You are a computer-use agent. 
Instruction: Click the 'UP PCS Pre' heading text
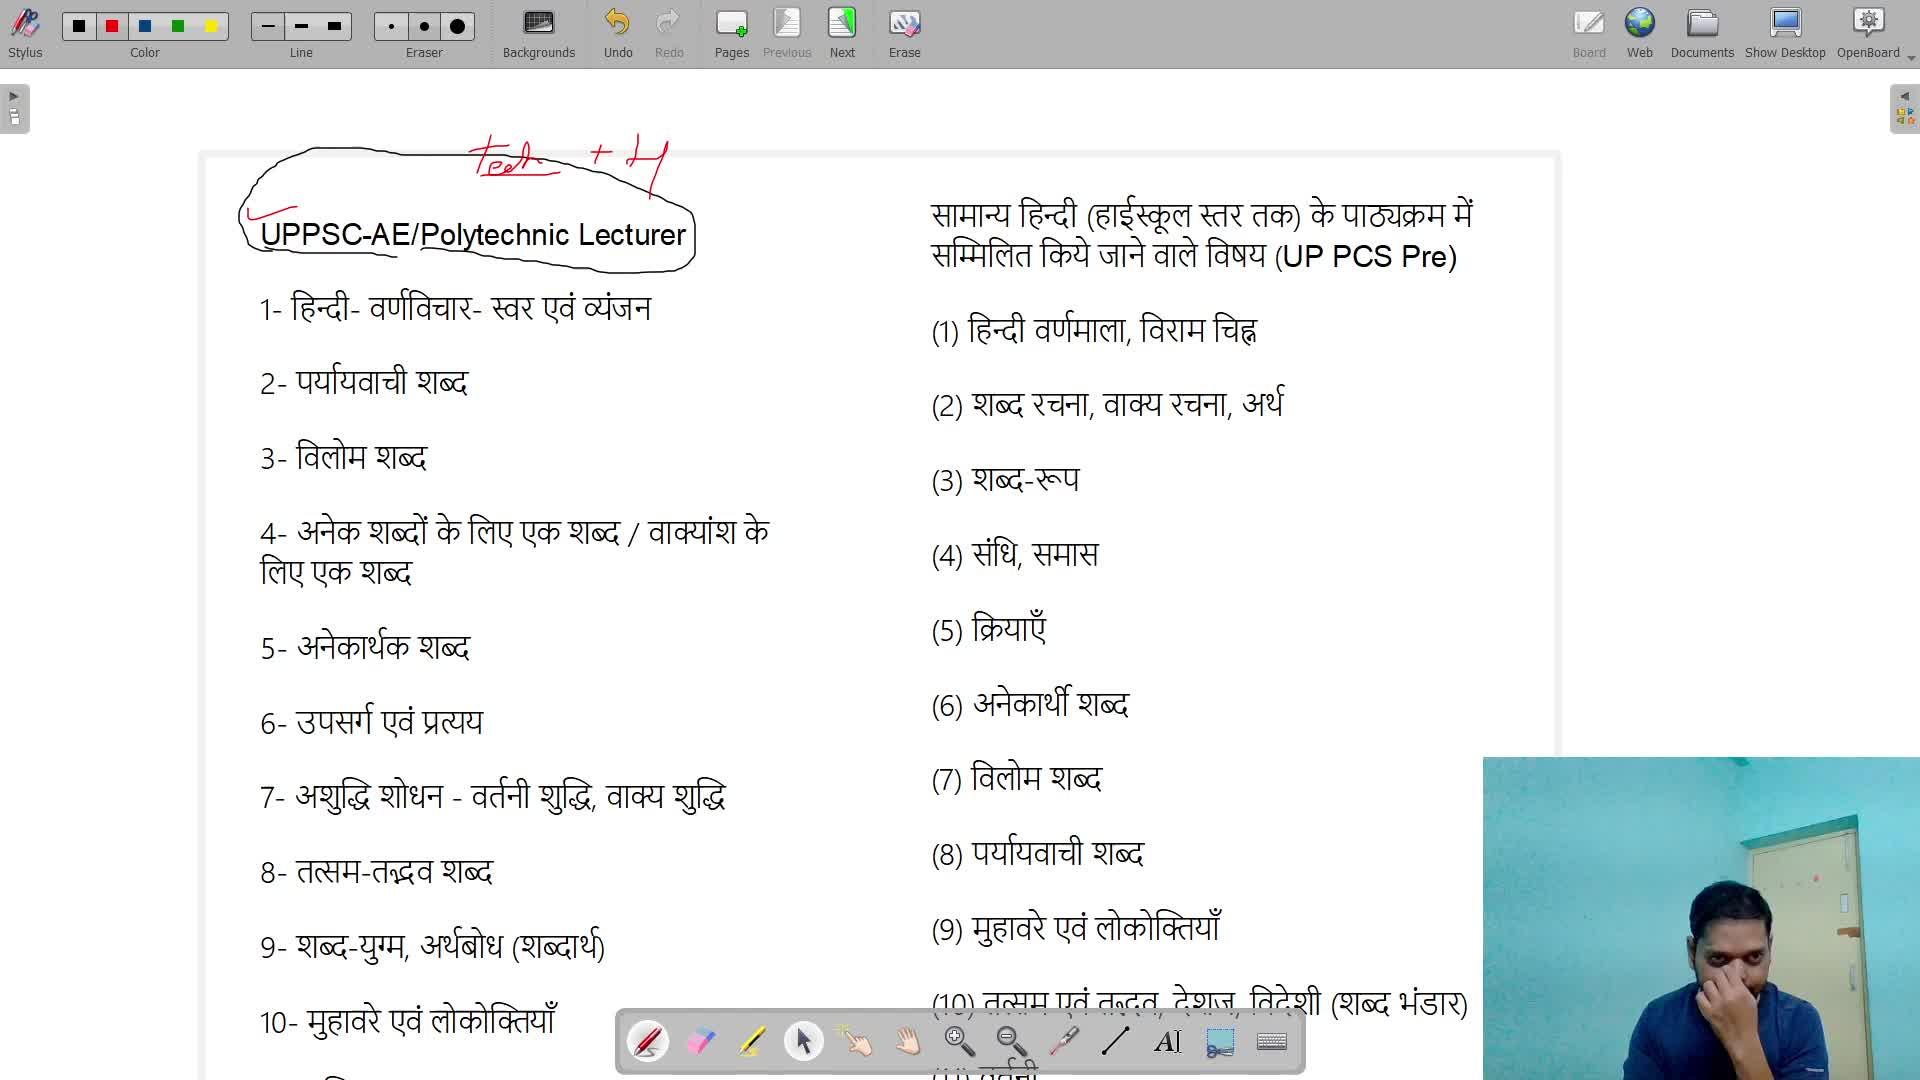click(1365, 257)
